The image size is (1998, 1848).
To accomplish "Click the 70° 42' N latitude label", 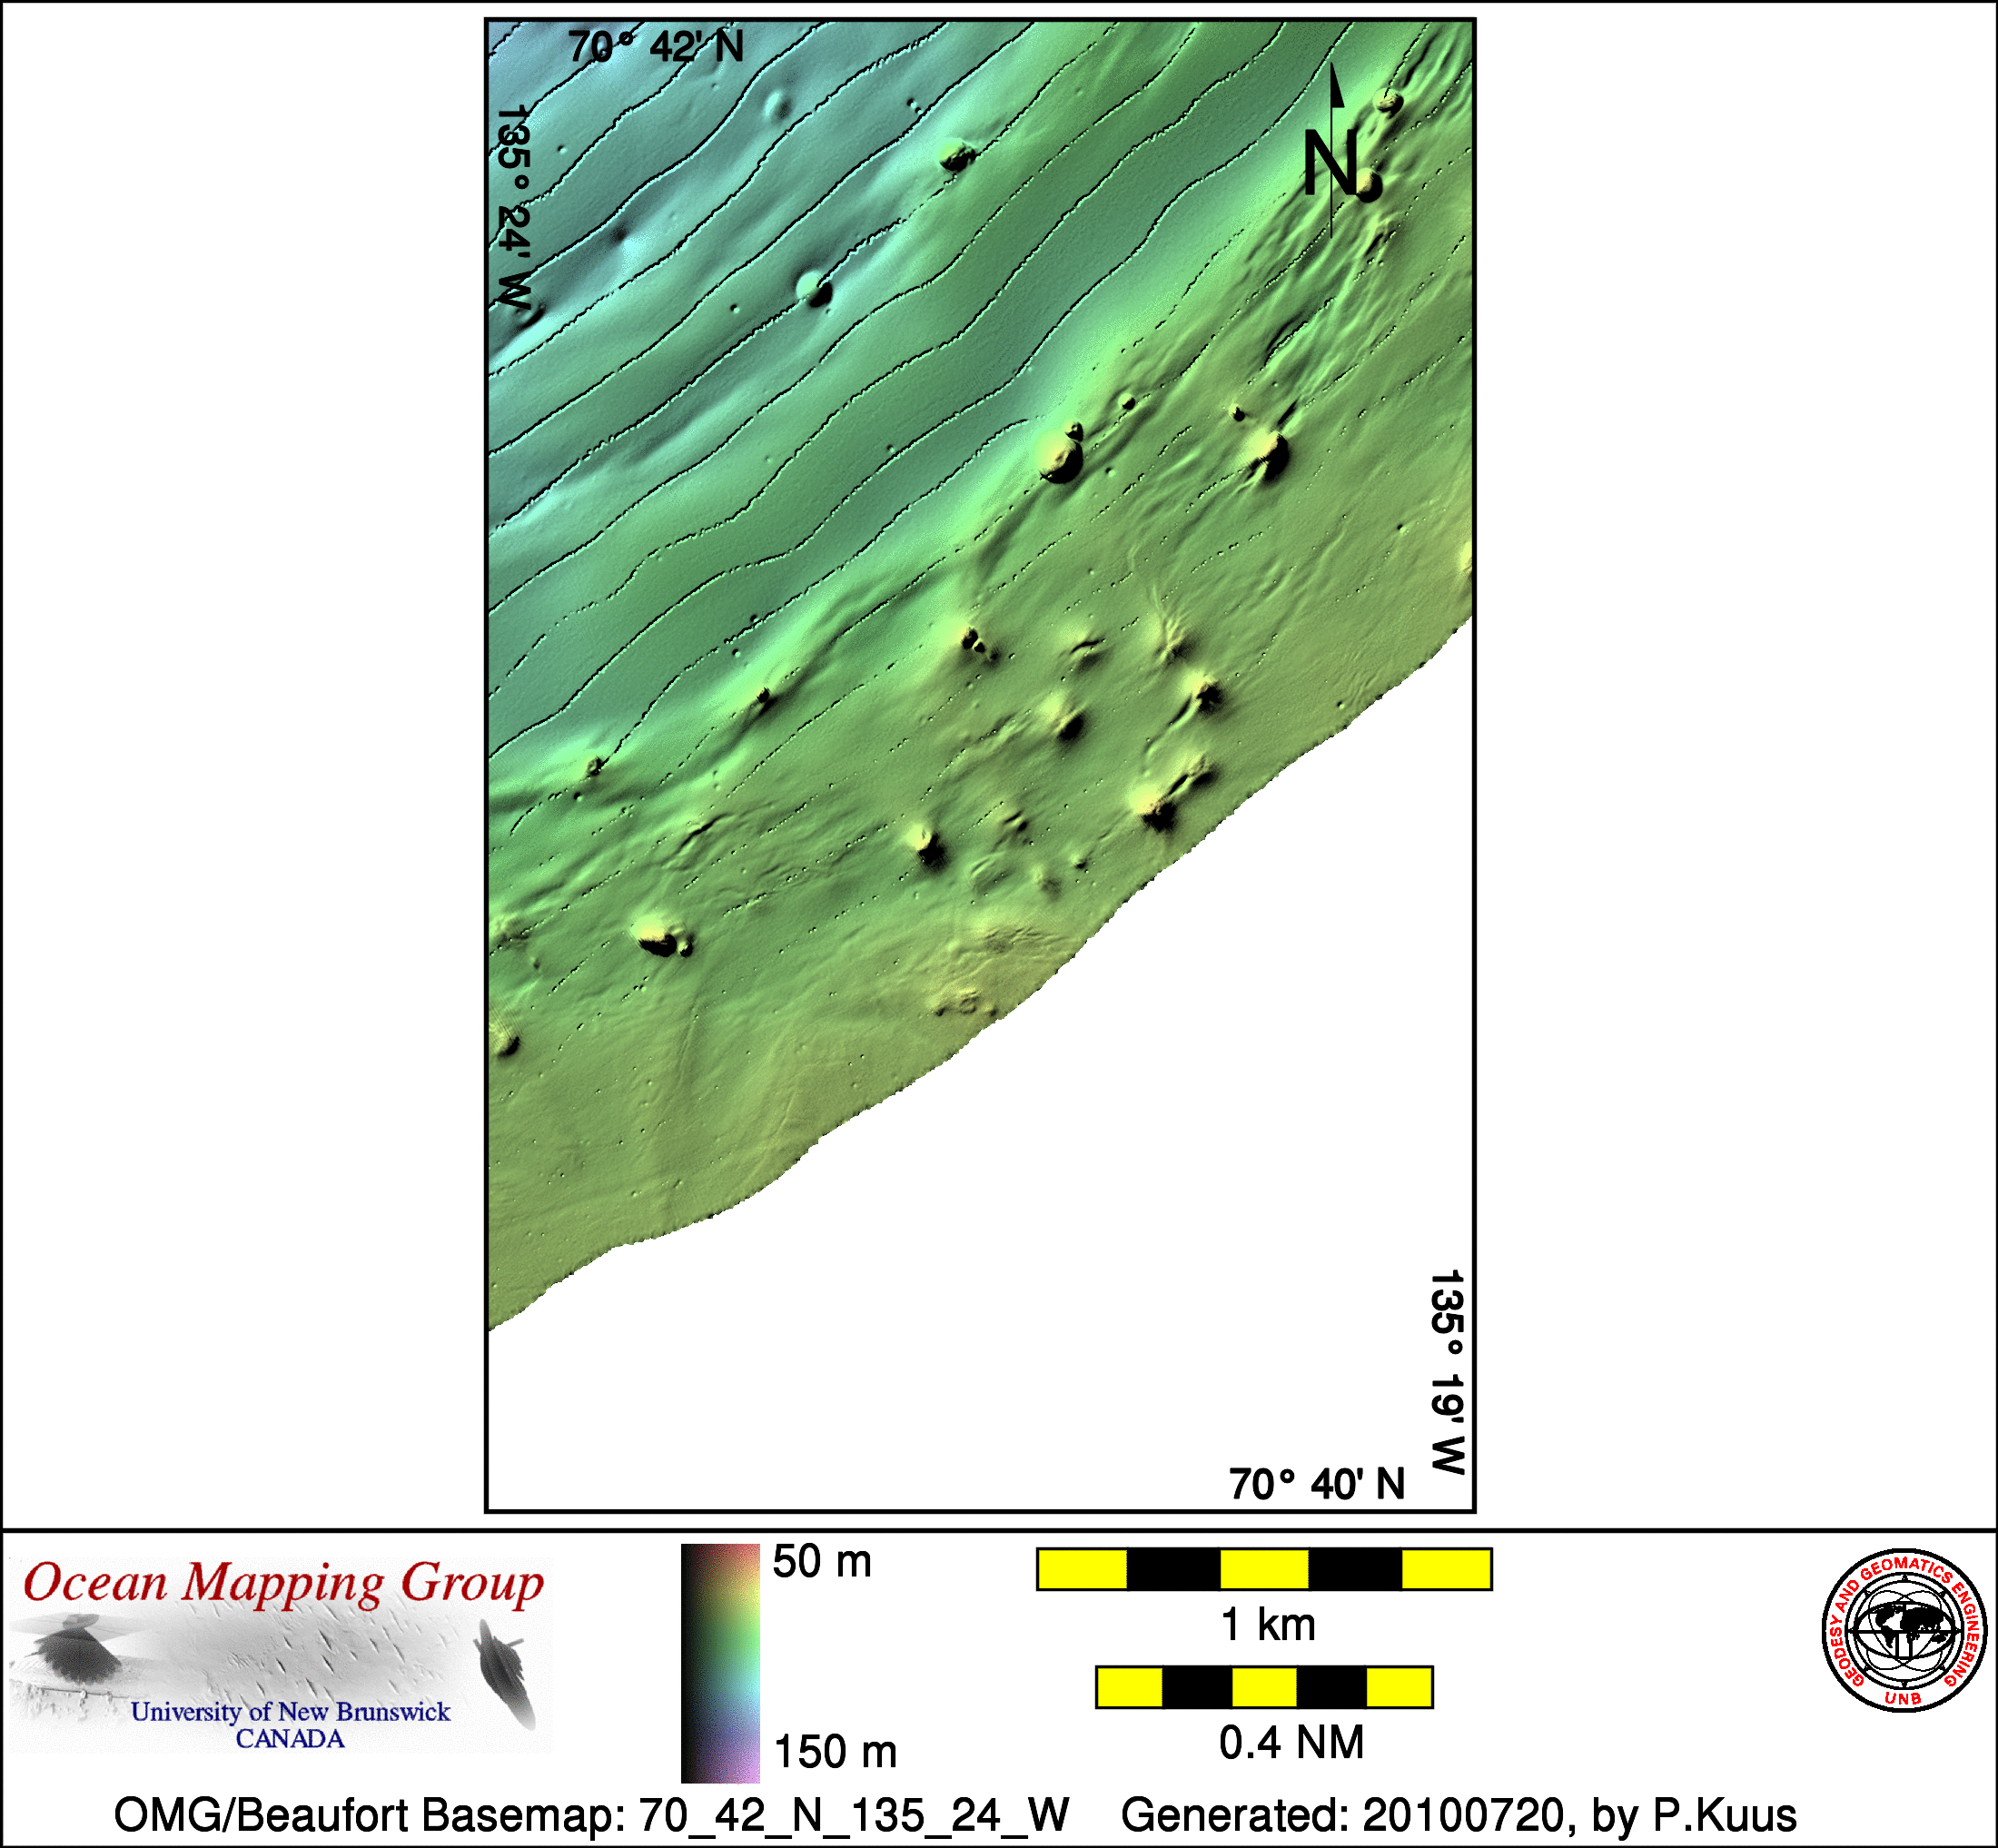I will (x=656, y=47).
